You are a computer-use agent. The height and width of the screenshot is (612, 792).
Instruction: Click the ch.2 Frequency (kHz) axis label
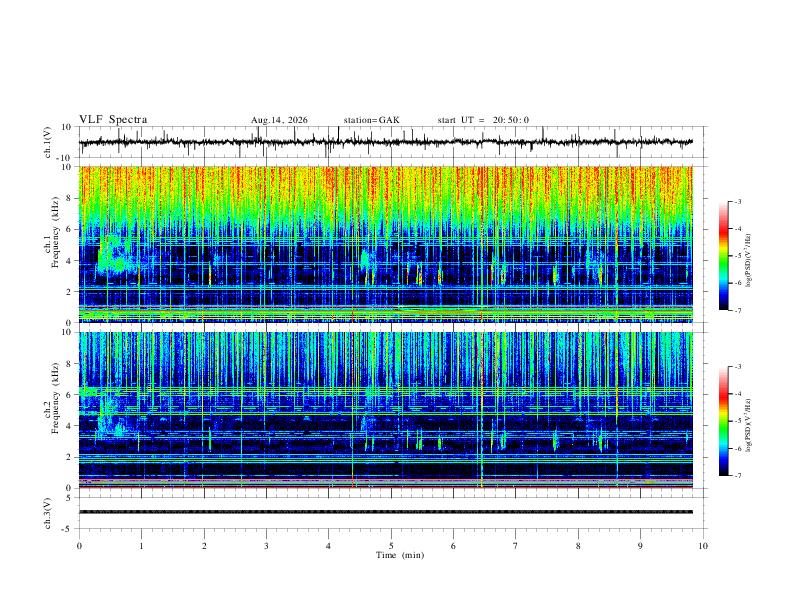pos(51,398)
